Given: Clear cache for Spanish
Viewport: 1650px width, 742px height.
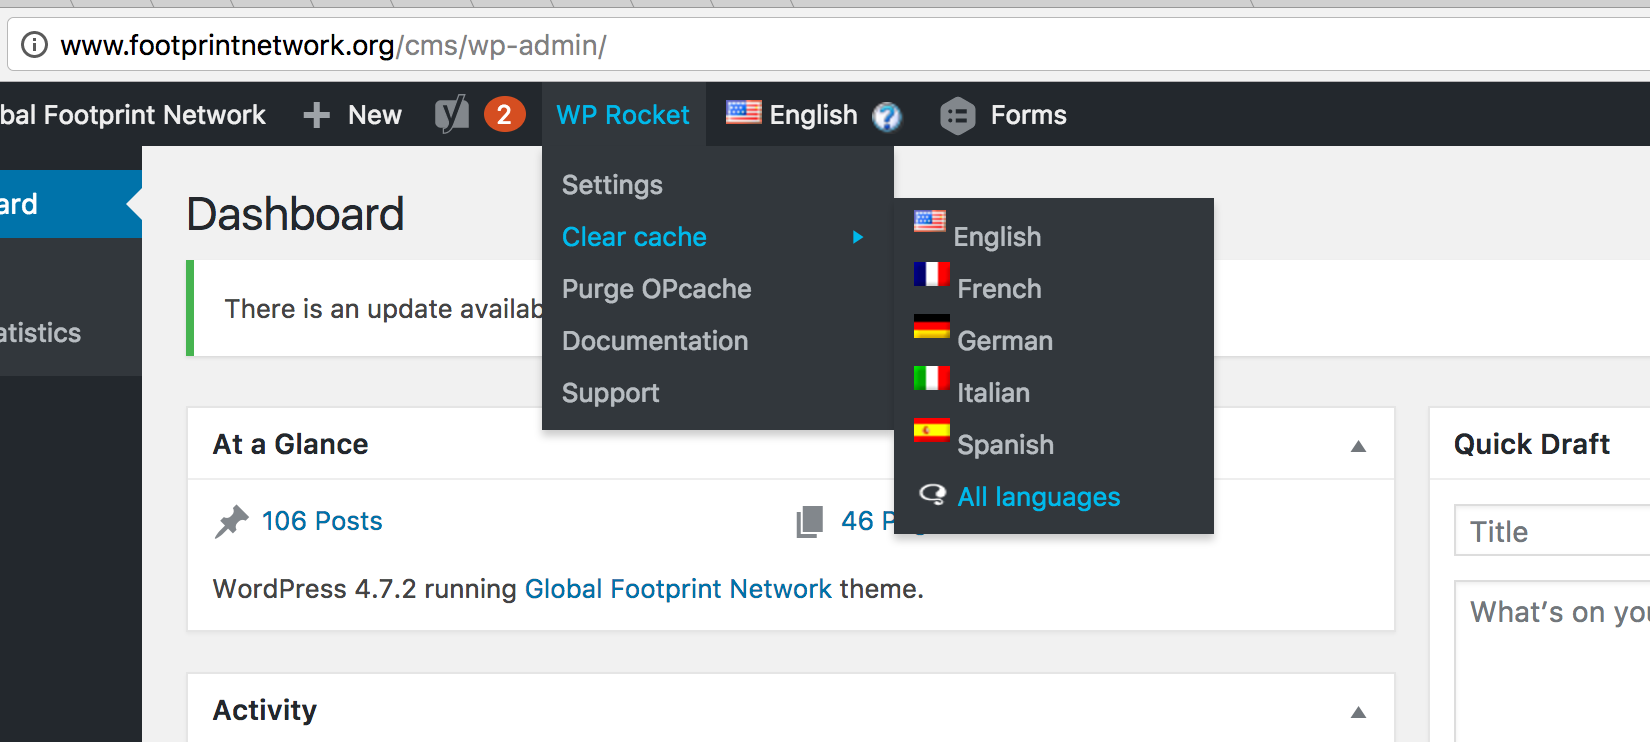Looking at the screenshot, I should click(x=1006, y=445).
